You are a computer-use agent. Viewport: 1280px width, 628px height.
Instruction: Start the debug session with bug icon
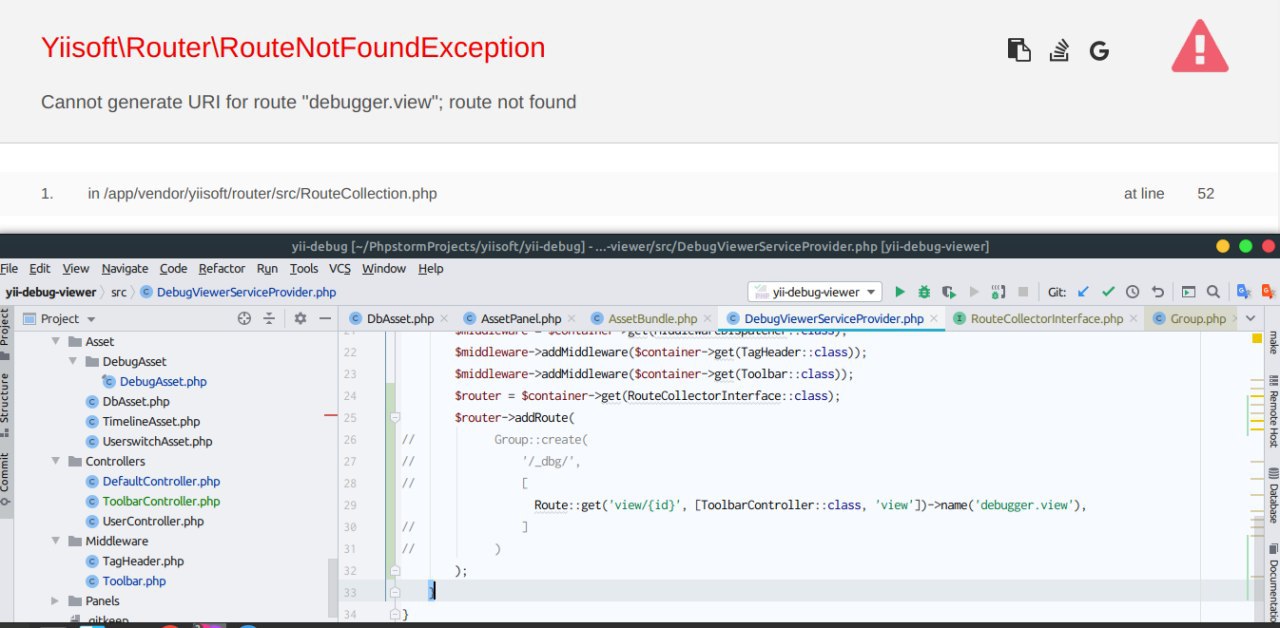[x=924, y=292]
